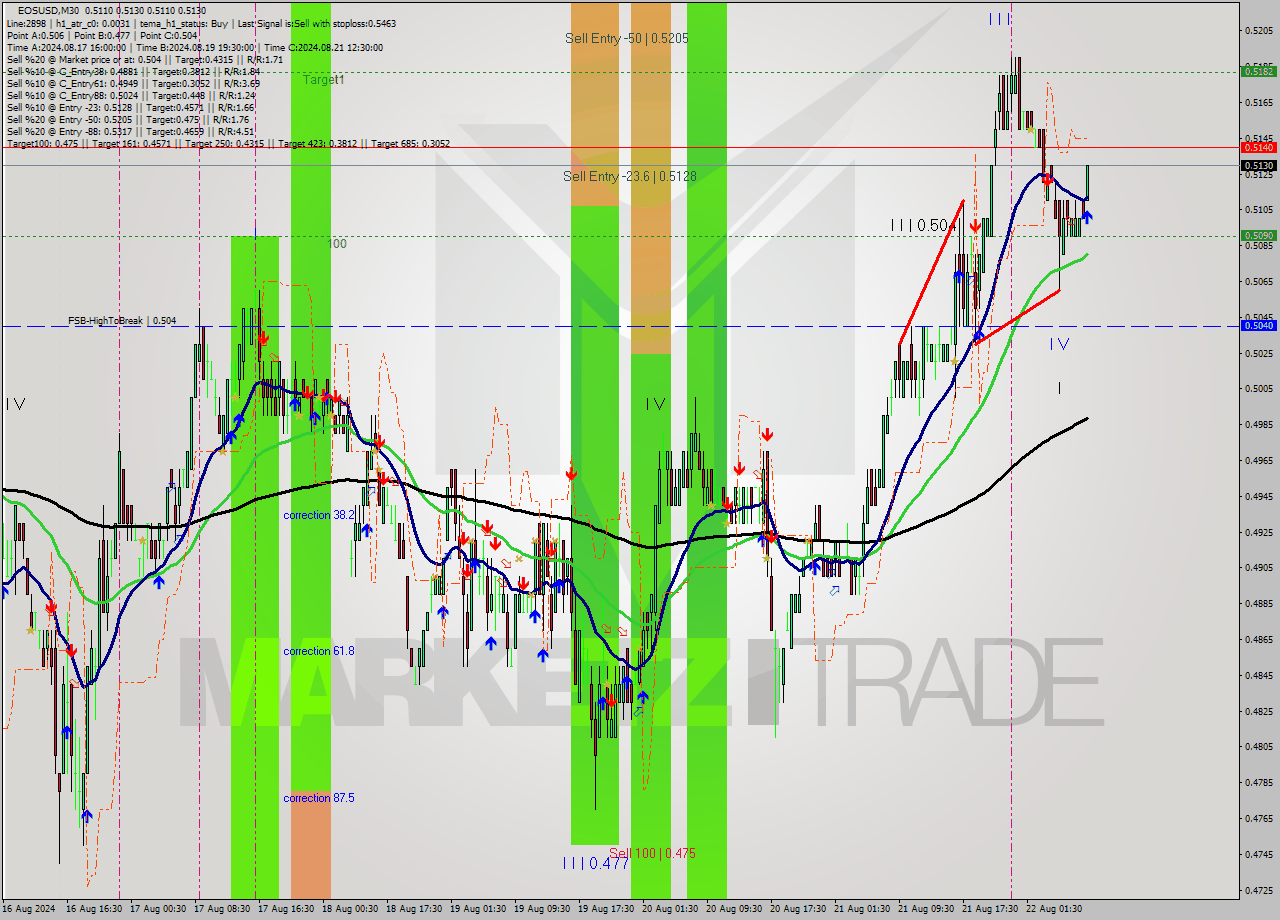Image resolution: width=1280 pixels, height=920 pixels.
Task: Select the 'Target100: 0.475' targets summary line
Action: click(228, 143)
